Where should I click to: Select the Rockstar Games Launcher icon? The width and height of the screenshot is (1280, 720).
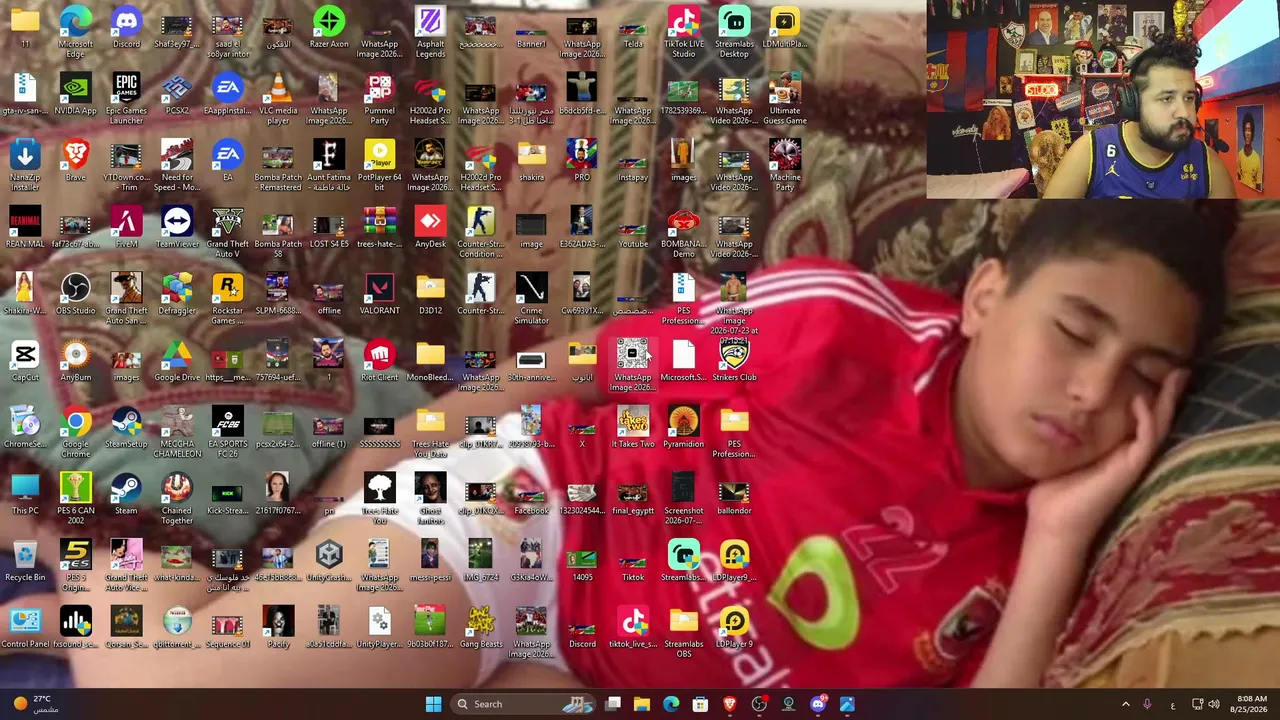pos(227,298)
